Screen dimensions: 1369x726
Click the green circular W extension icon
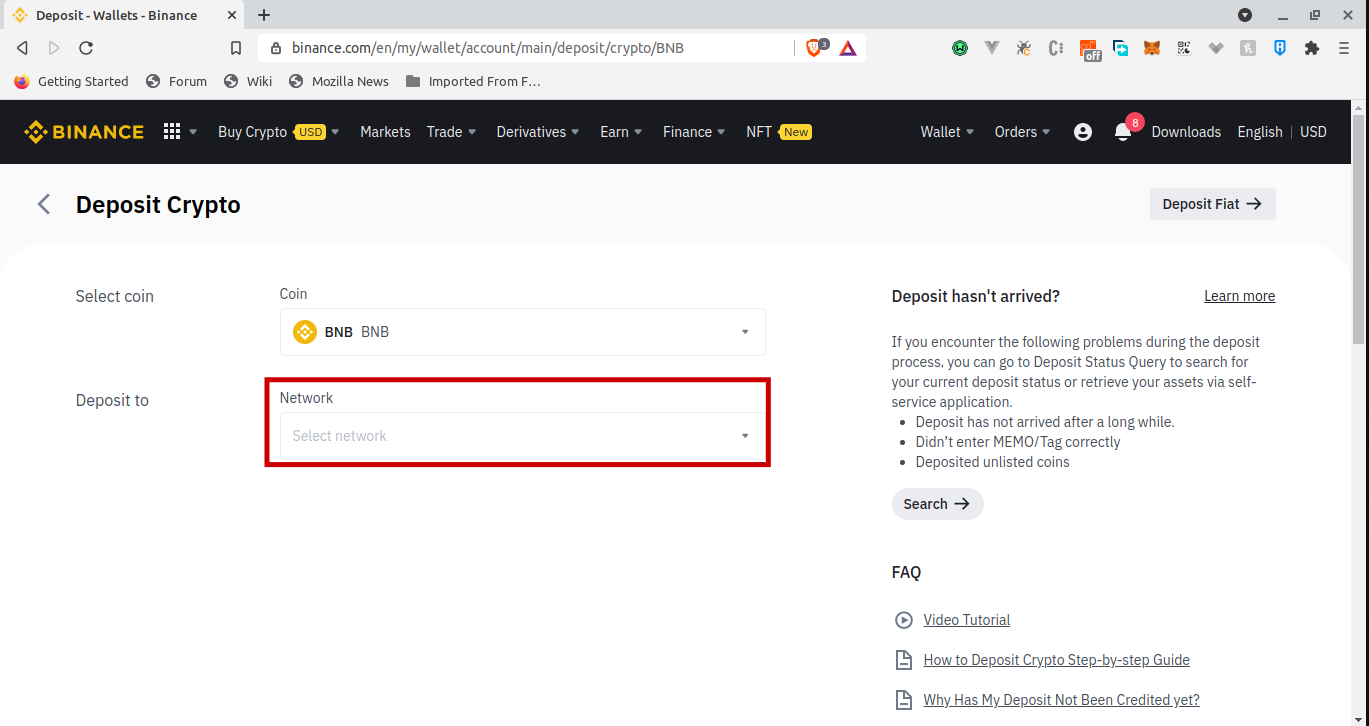(960, 47)
